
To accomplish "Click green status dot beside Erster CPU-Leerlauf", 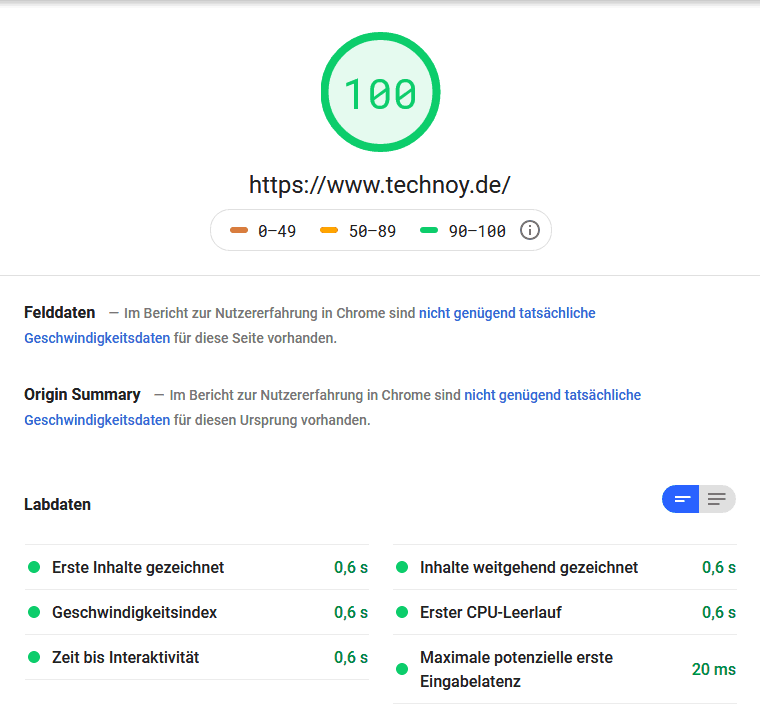I will pyautogui.click(x=402, y=612).
